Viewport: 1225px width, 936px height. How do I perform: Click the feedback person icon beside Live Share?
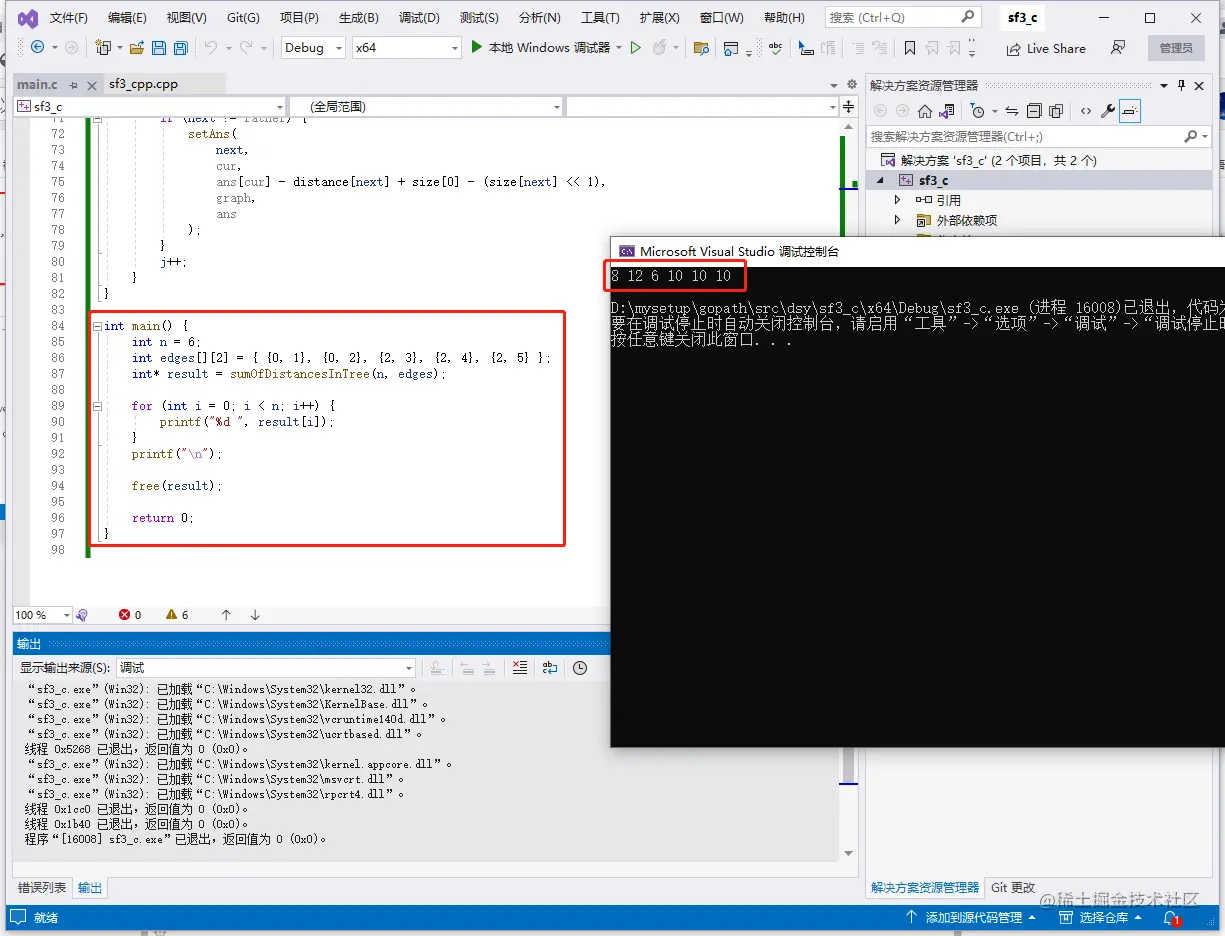1118,47
